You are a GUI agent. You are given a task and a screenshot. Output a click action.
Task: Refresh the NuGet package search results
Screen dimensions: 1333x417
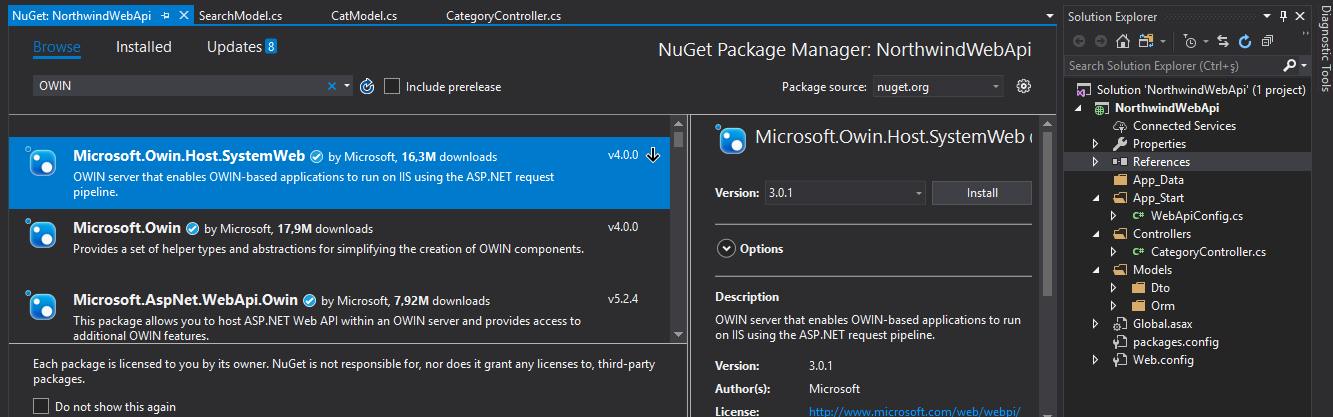tap(367, 87)
